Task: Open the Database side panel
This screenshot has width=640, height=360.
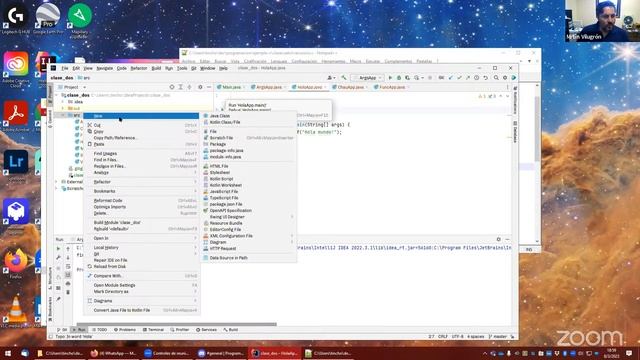Action: click(x=515, y=132)
